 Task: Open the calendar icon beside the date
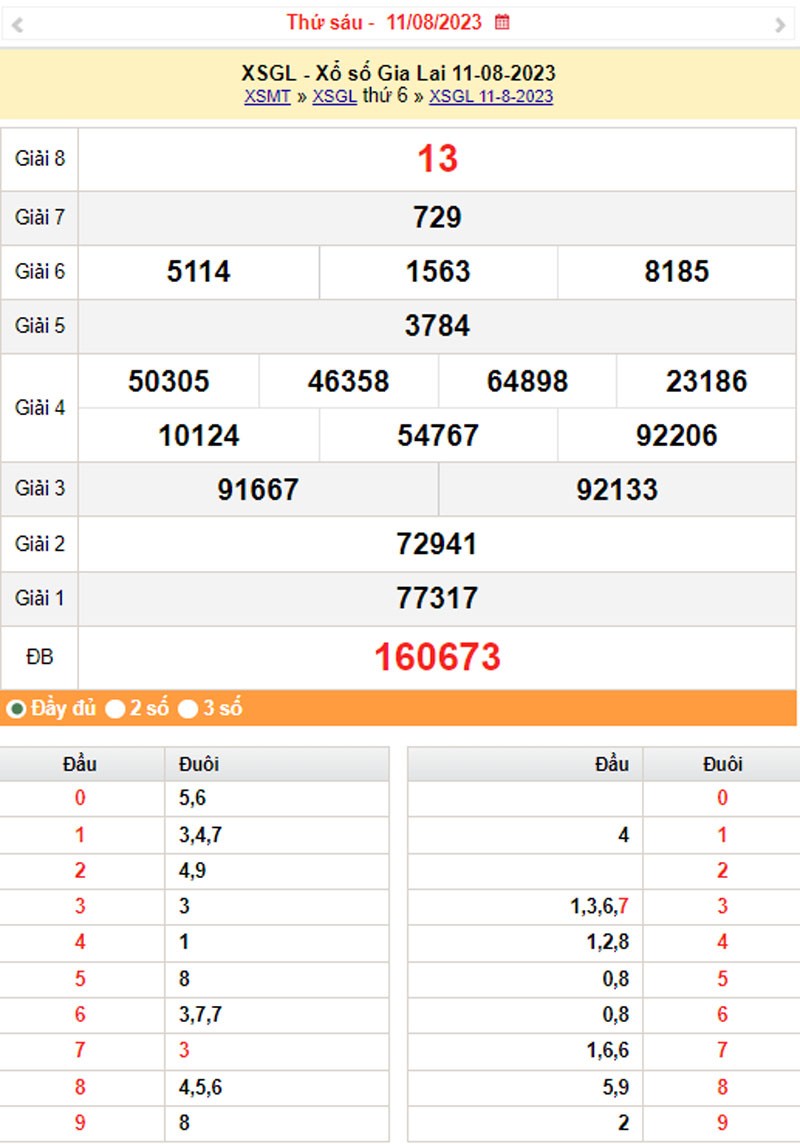[x=503, y=22]
